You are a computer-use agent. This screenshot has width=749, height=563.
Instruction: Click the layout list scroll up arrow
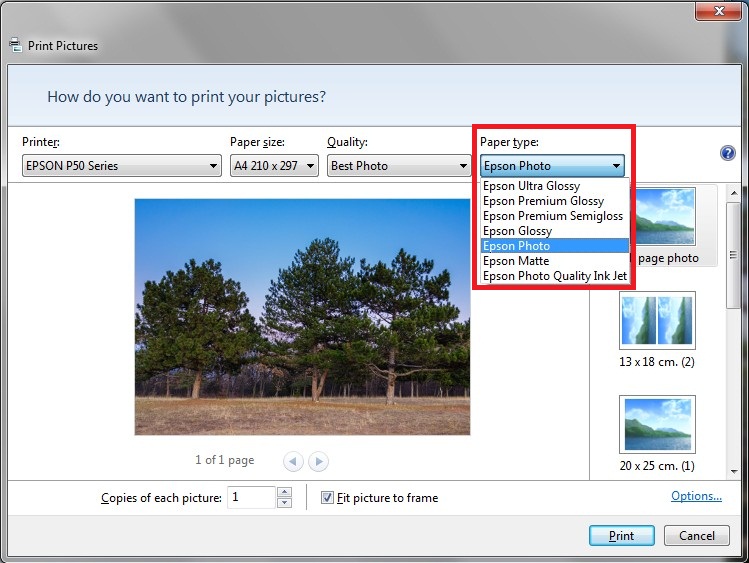coord(734,193)
